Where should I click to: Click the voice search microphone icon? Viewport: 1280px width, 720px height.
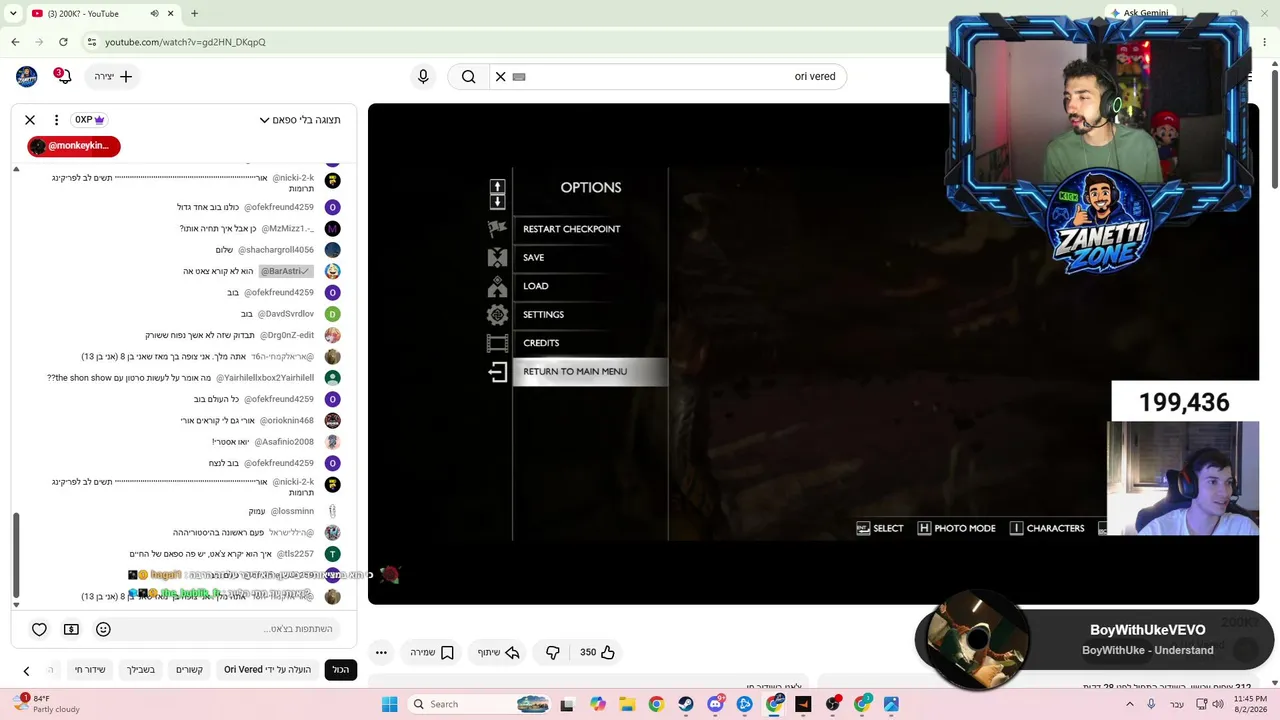(423, 77)
